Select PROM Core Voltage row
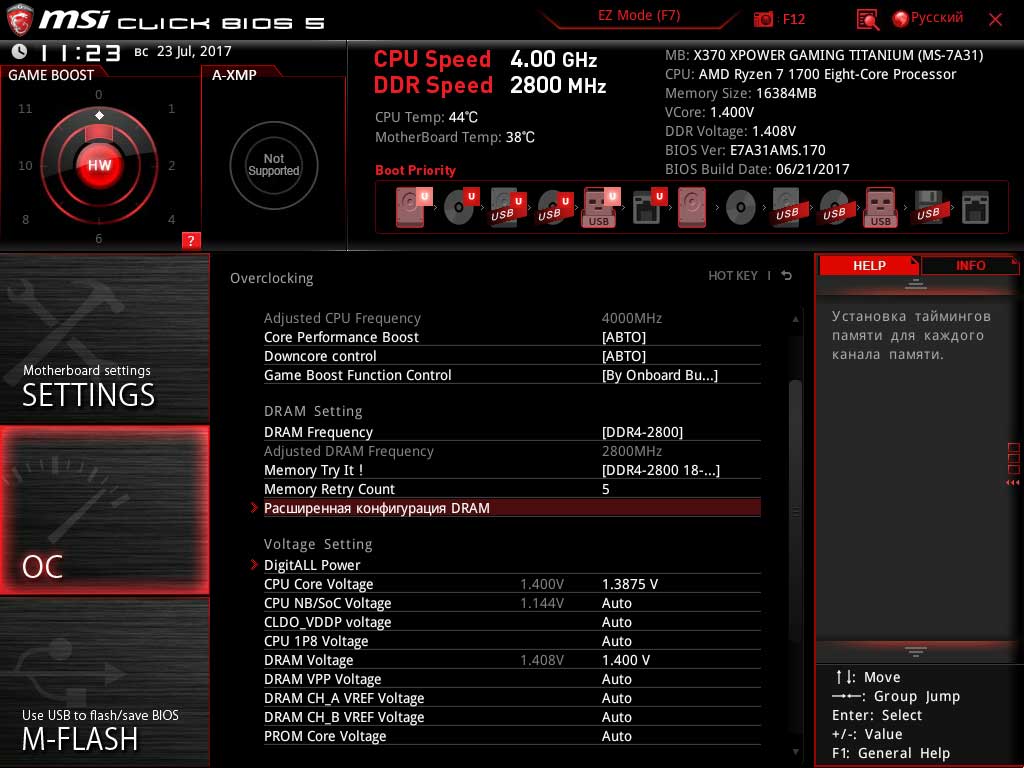The height and width of the screenshot is (768, 1024). (x=512, y=735)
